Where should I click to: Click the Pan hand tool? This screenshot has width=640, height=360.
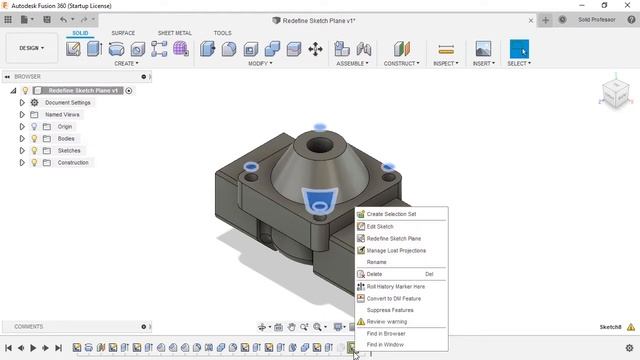(x=291, y=327)
